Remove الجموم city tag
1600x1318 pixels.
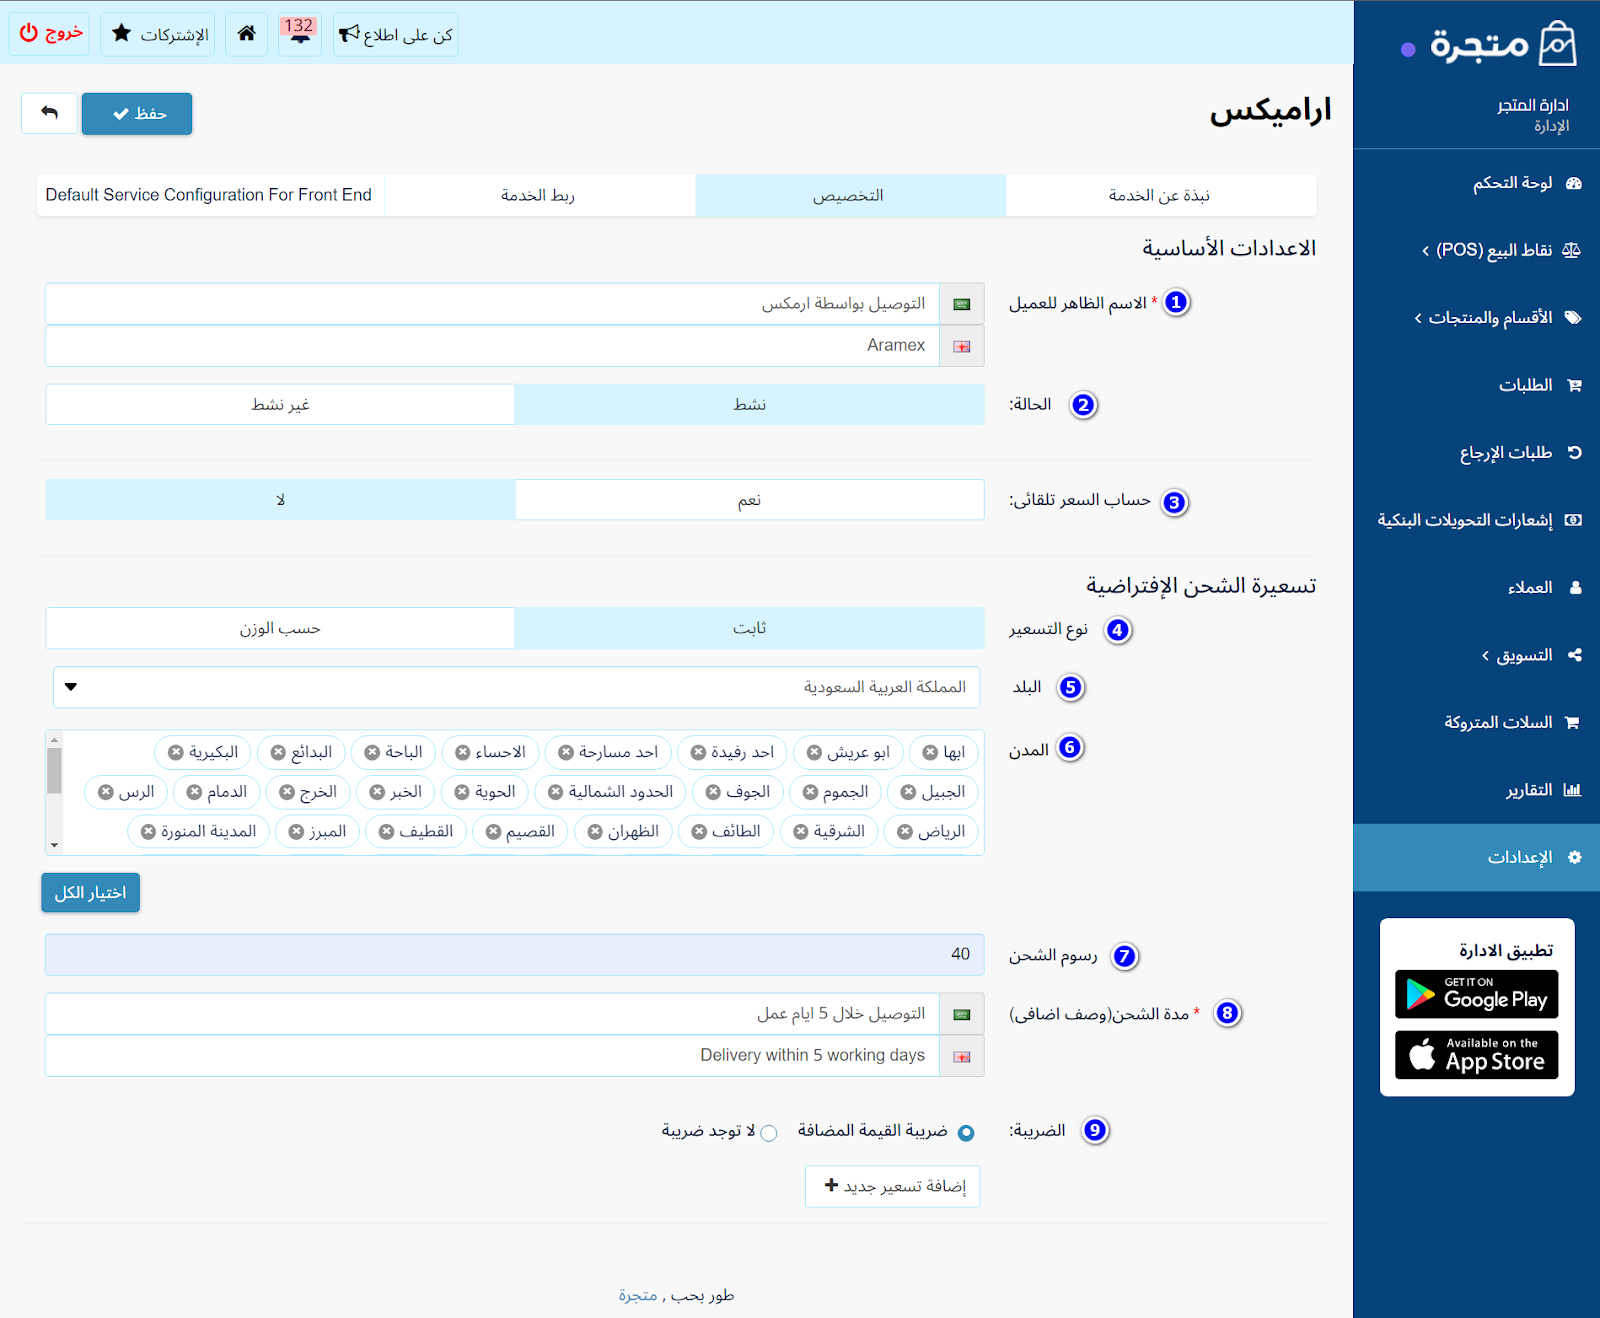[x=810, y=792]
